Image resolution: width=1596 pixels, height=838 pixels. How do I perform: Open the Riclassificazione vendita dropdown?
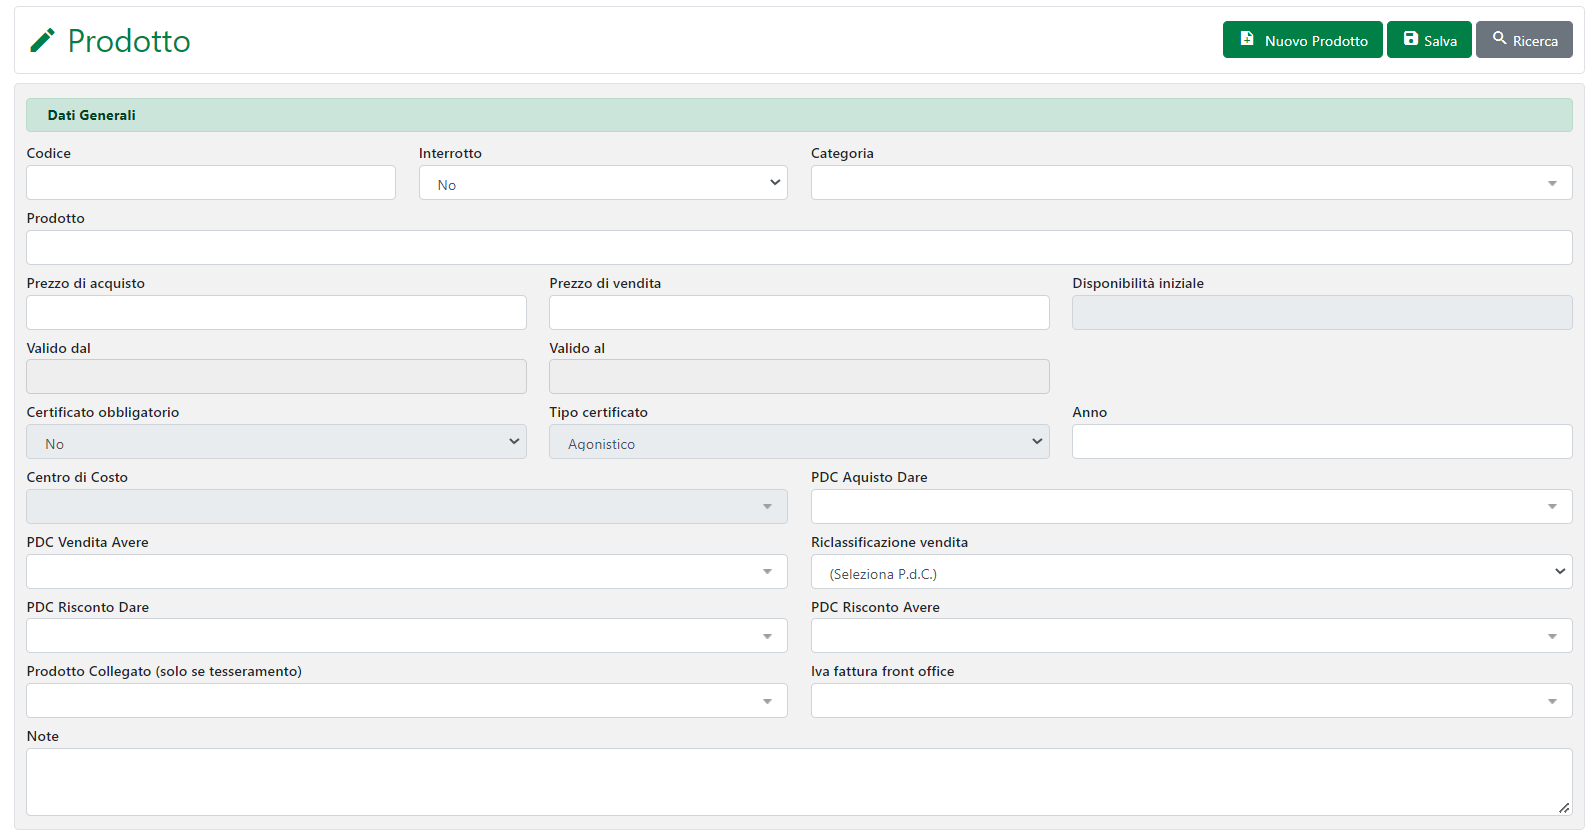[x=1191, y=572]
